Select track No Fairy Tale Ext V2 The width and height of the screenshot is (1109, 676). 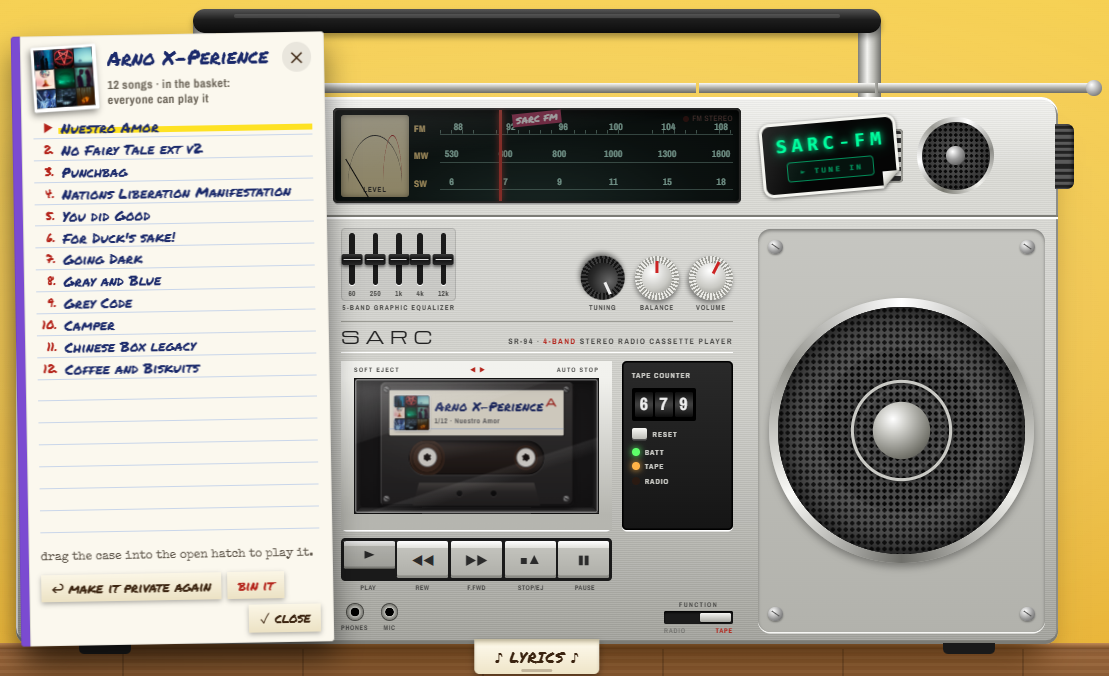click(x=177, y=150)
